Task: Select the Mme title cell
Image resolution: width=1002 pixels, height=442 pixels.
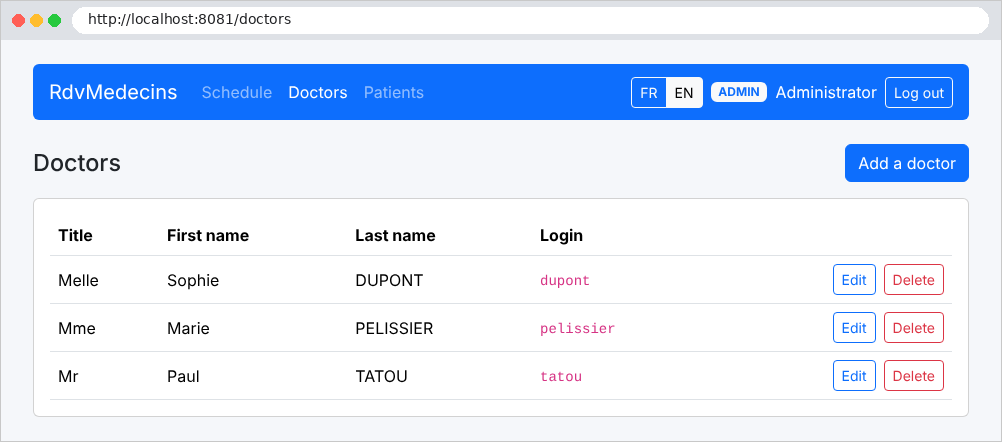Action: 77,328
